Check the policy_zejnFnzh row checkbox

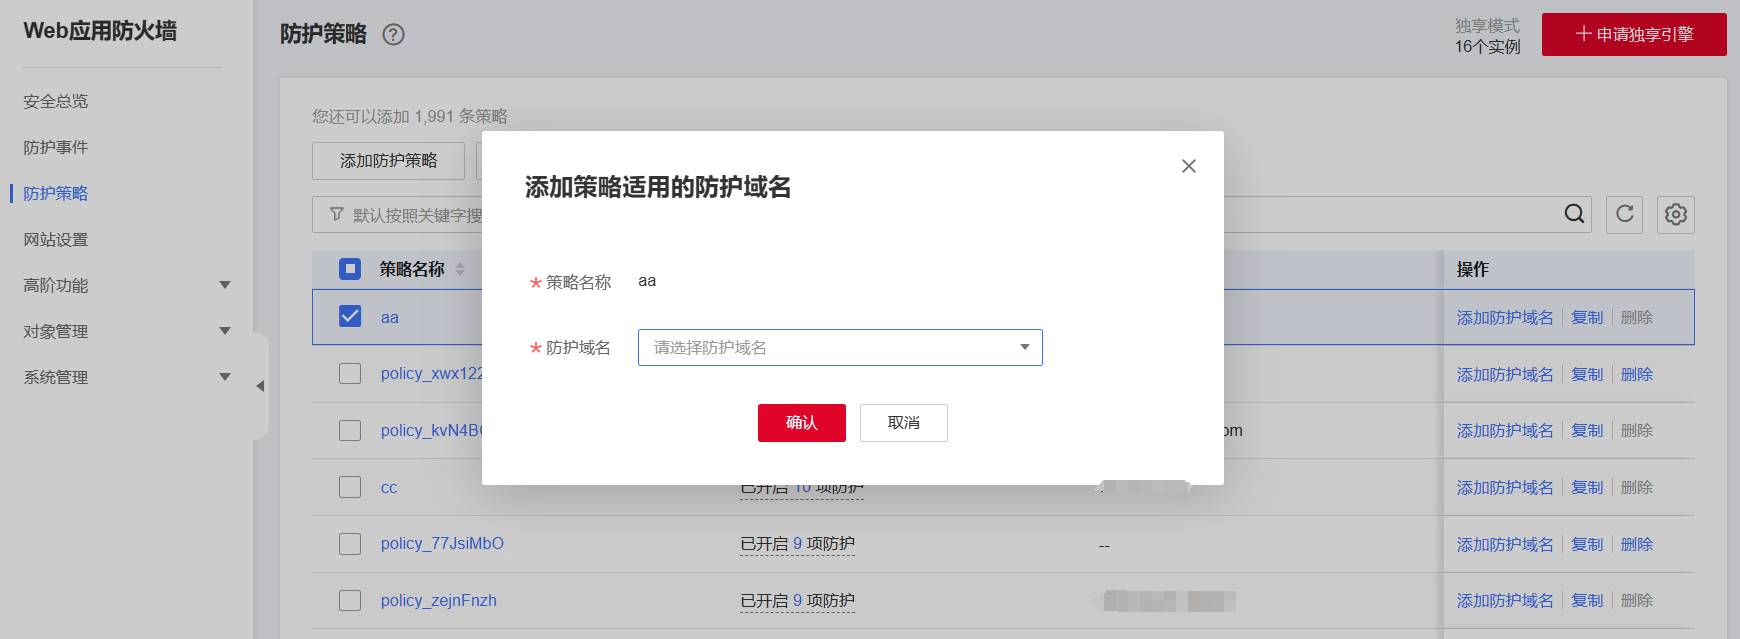pos(350,600)
